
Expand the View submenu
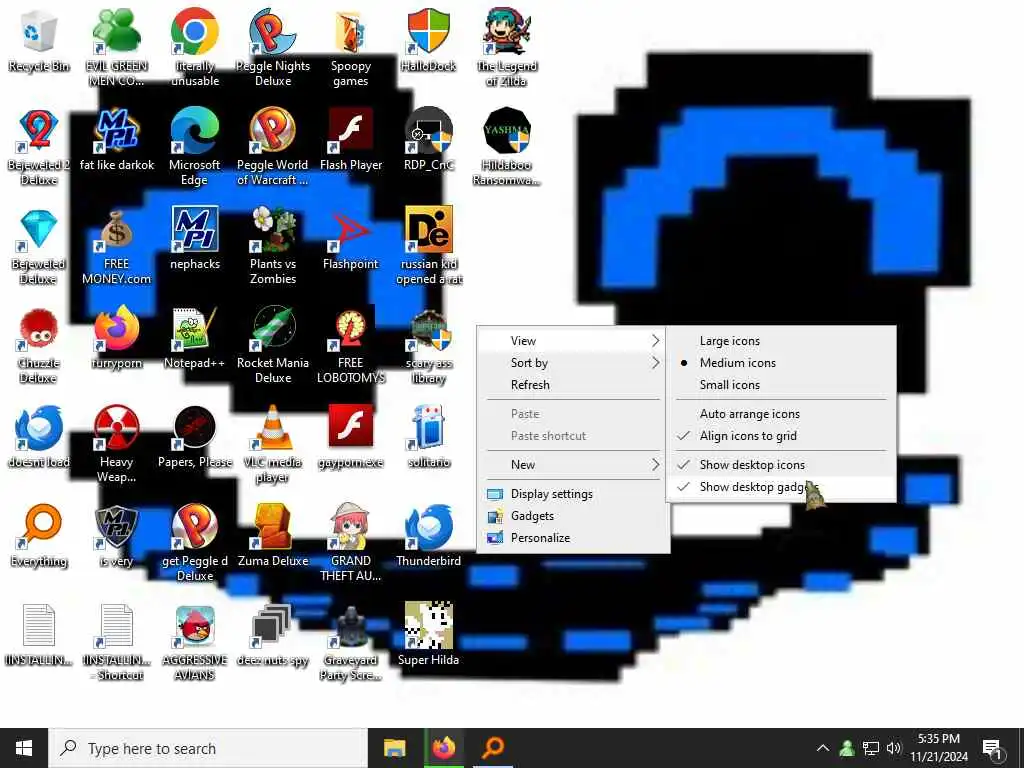[573, 341]
